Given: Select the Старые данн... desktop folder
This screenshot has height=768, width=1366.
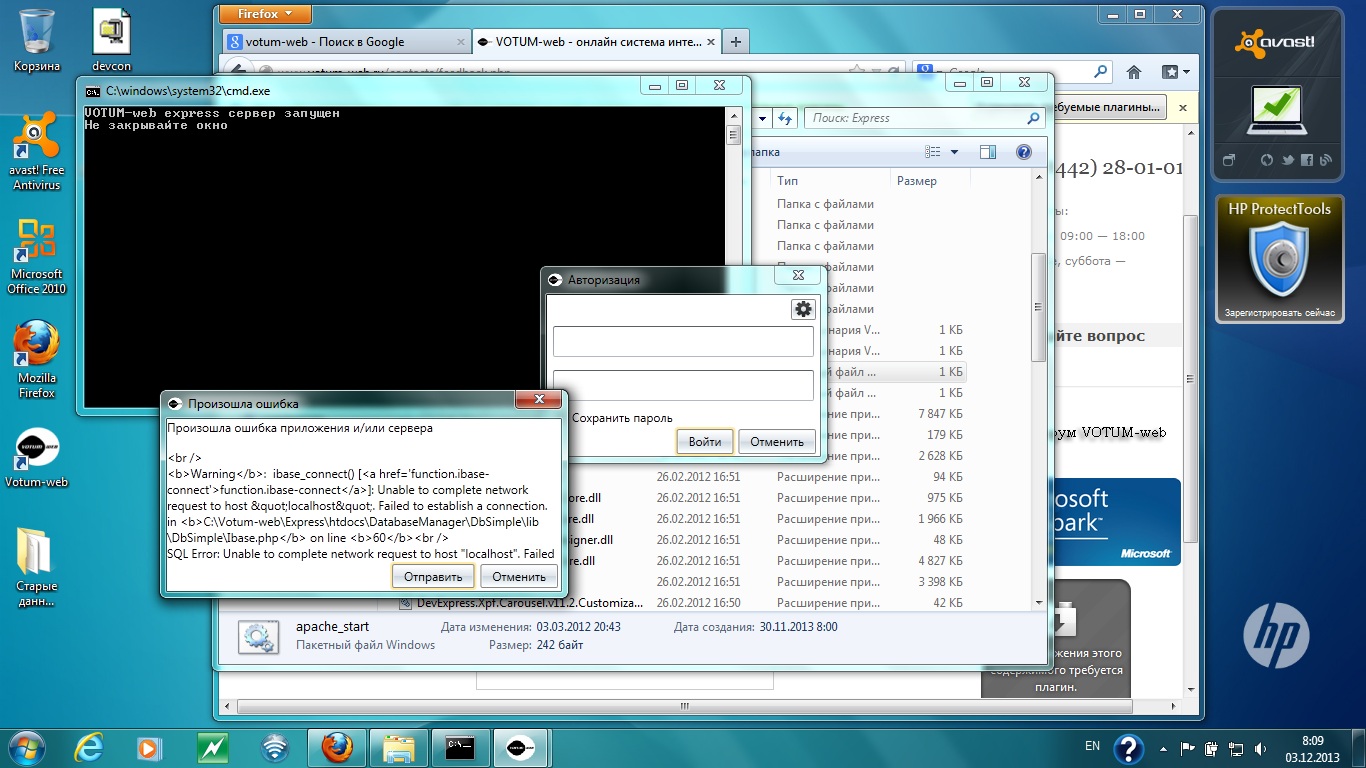Looking at the screenshot, I should [37, 566].
